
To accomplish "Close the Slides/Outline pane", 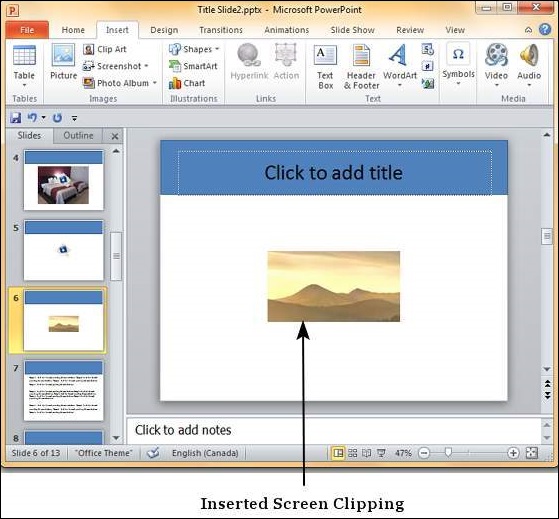I will point(115,136).
